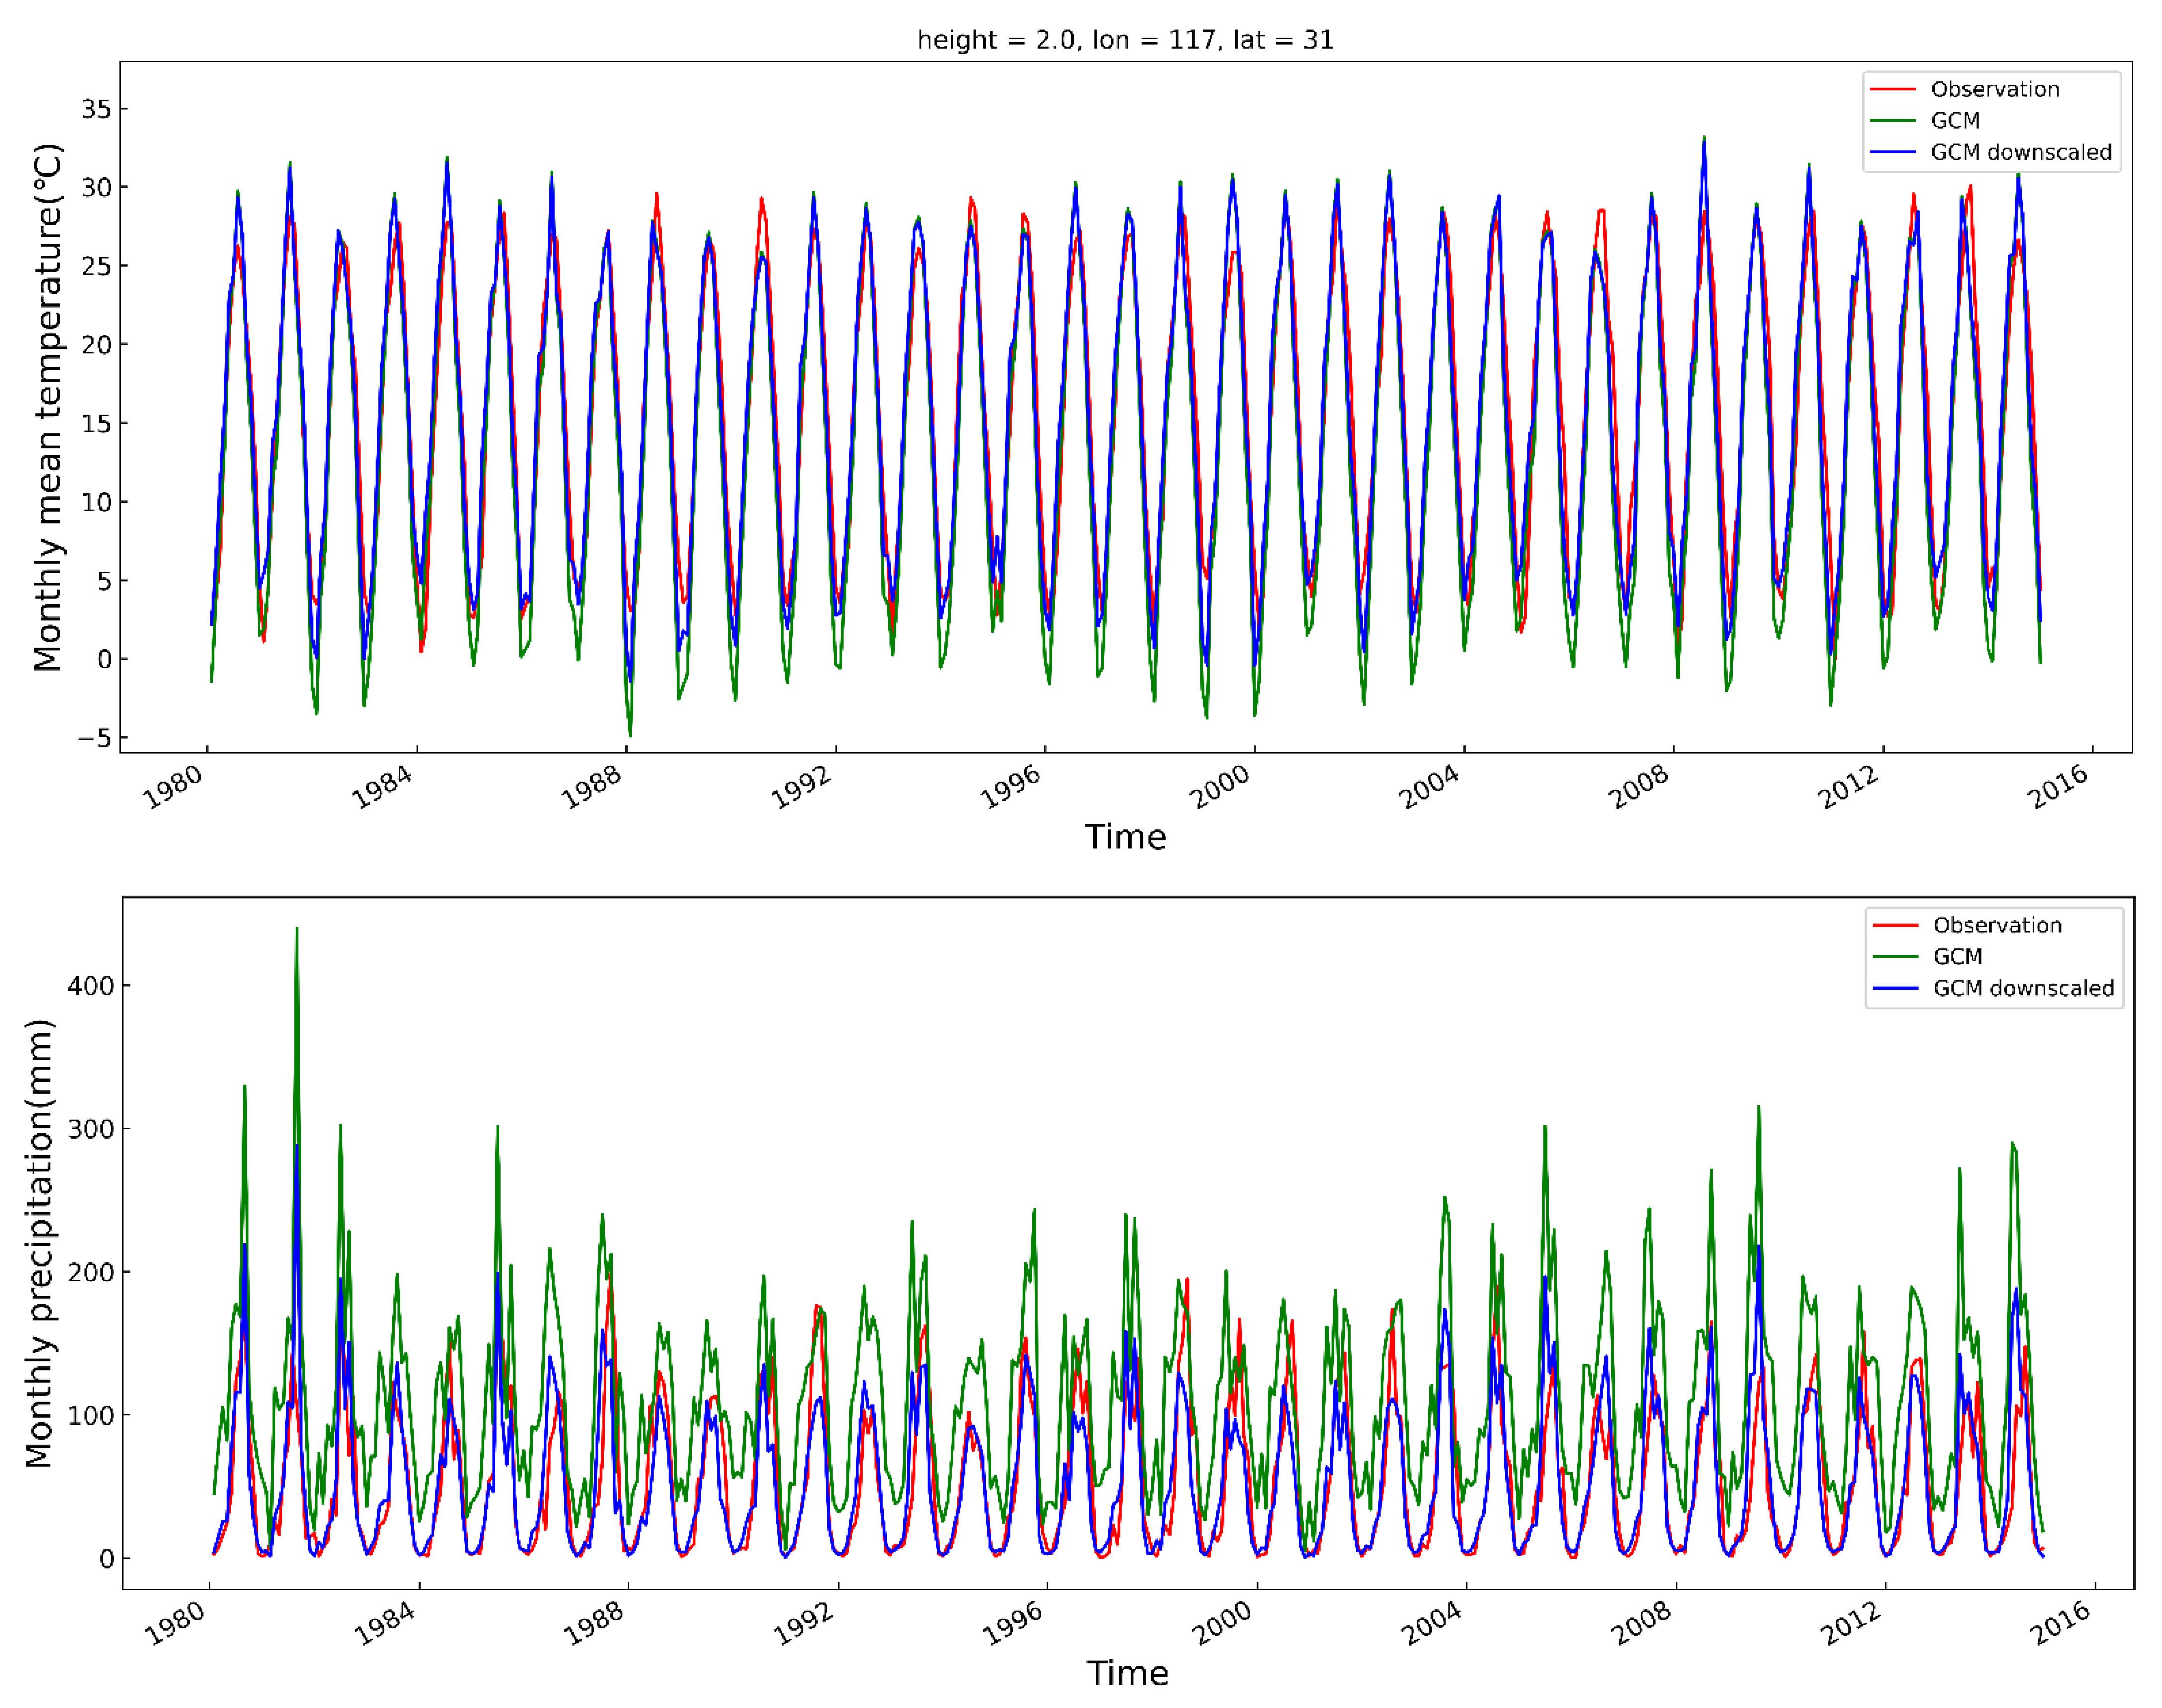This screenshot has width=2162, height=1708.
Task: Click the 400 tick label on precipitation axis
Action: [90, 986]
